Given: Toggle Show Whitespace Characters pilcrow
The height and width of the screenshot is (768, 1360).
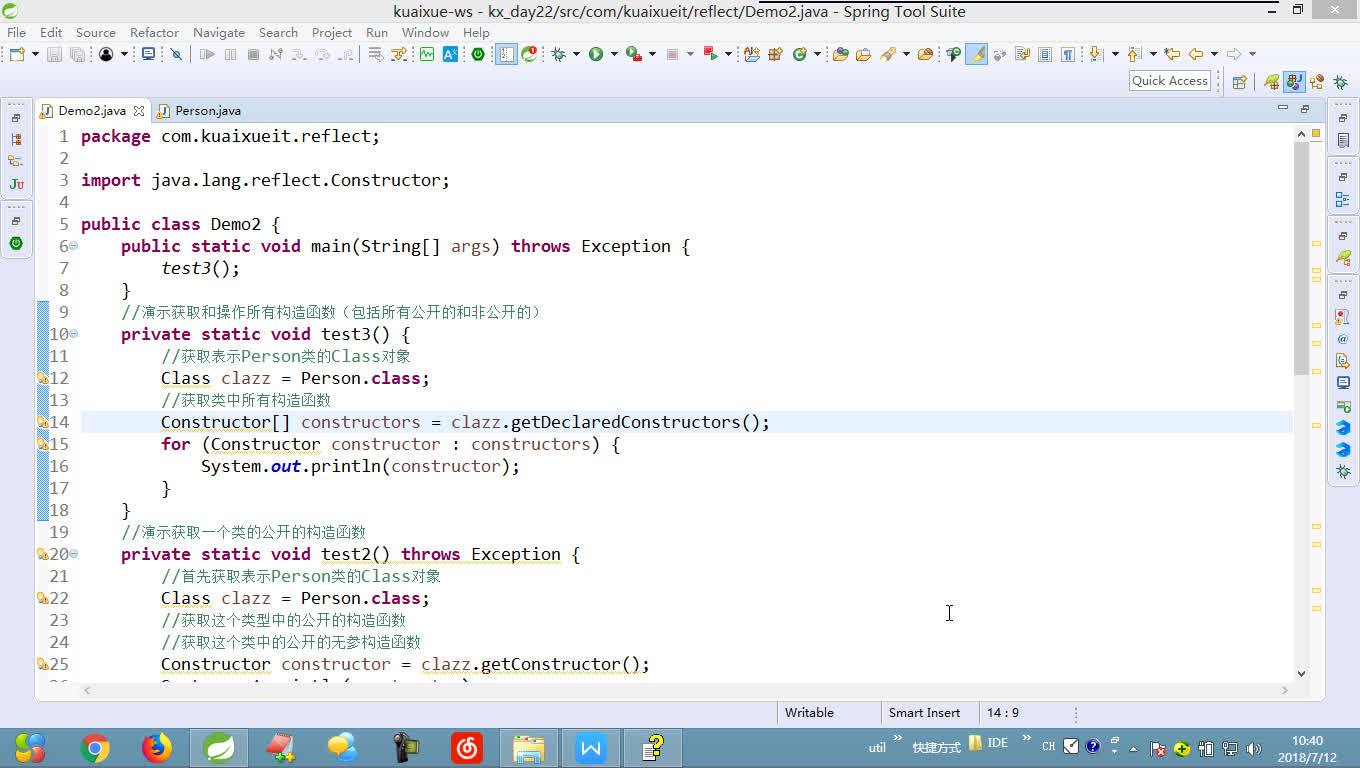Looking at the screenshot, I should 1068,54.
